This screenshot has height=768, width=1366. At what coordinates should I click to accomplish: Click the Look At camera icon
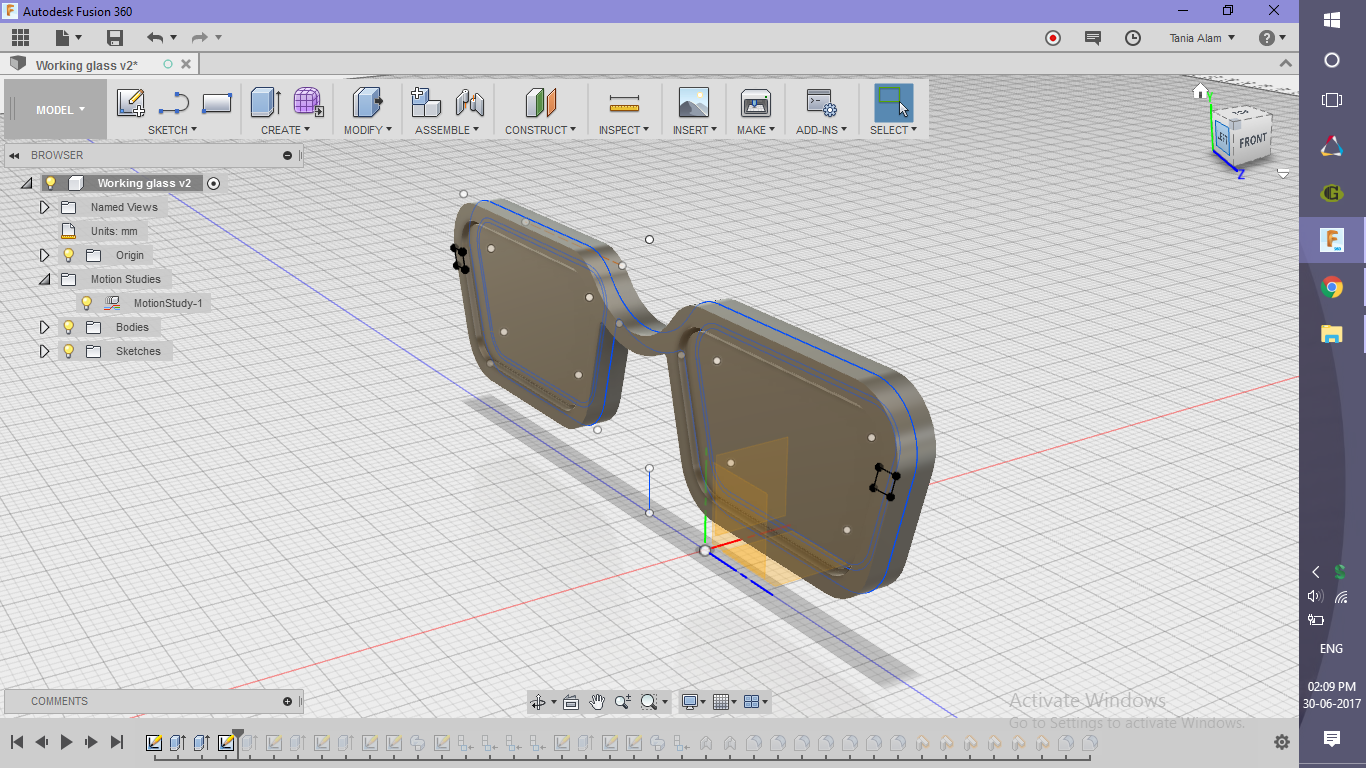pyautogui.click(x=571, y=702)
